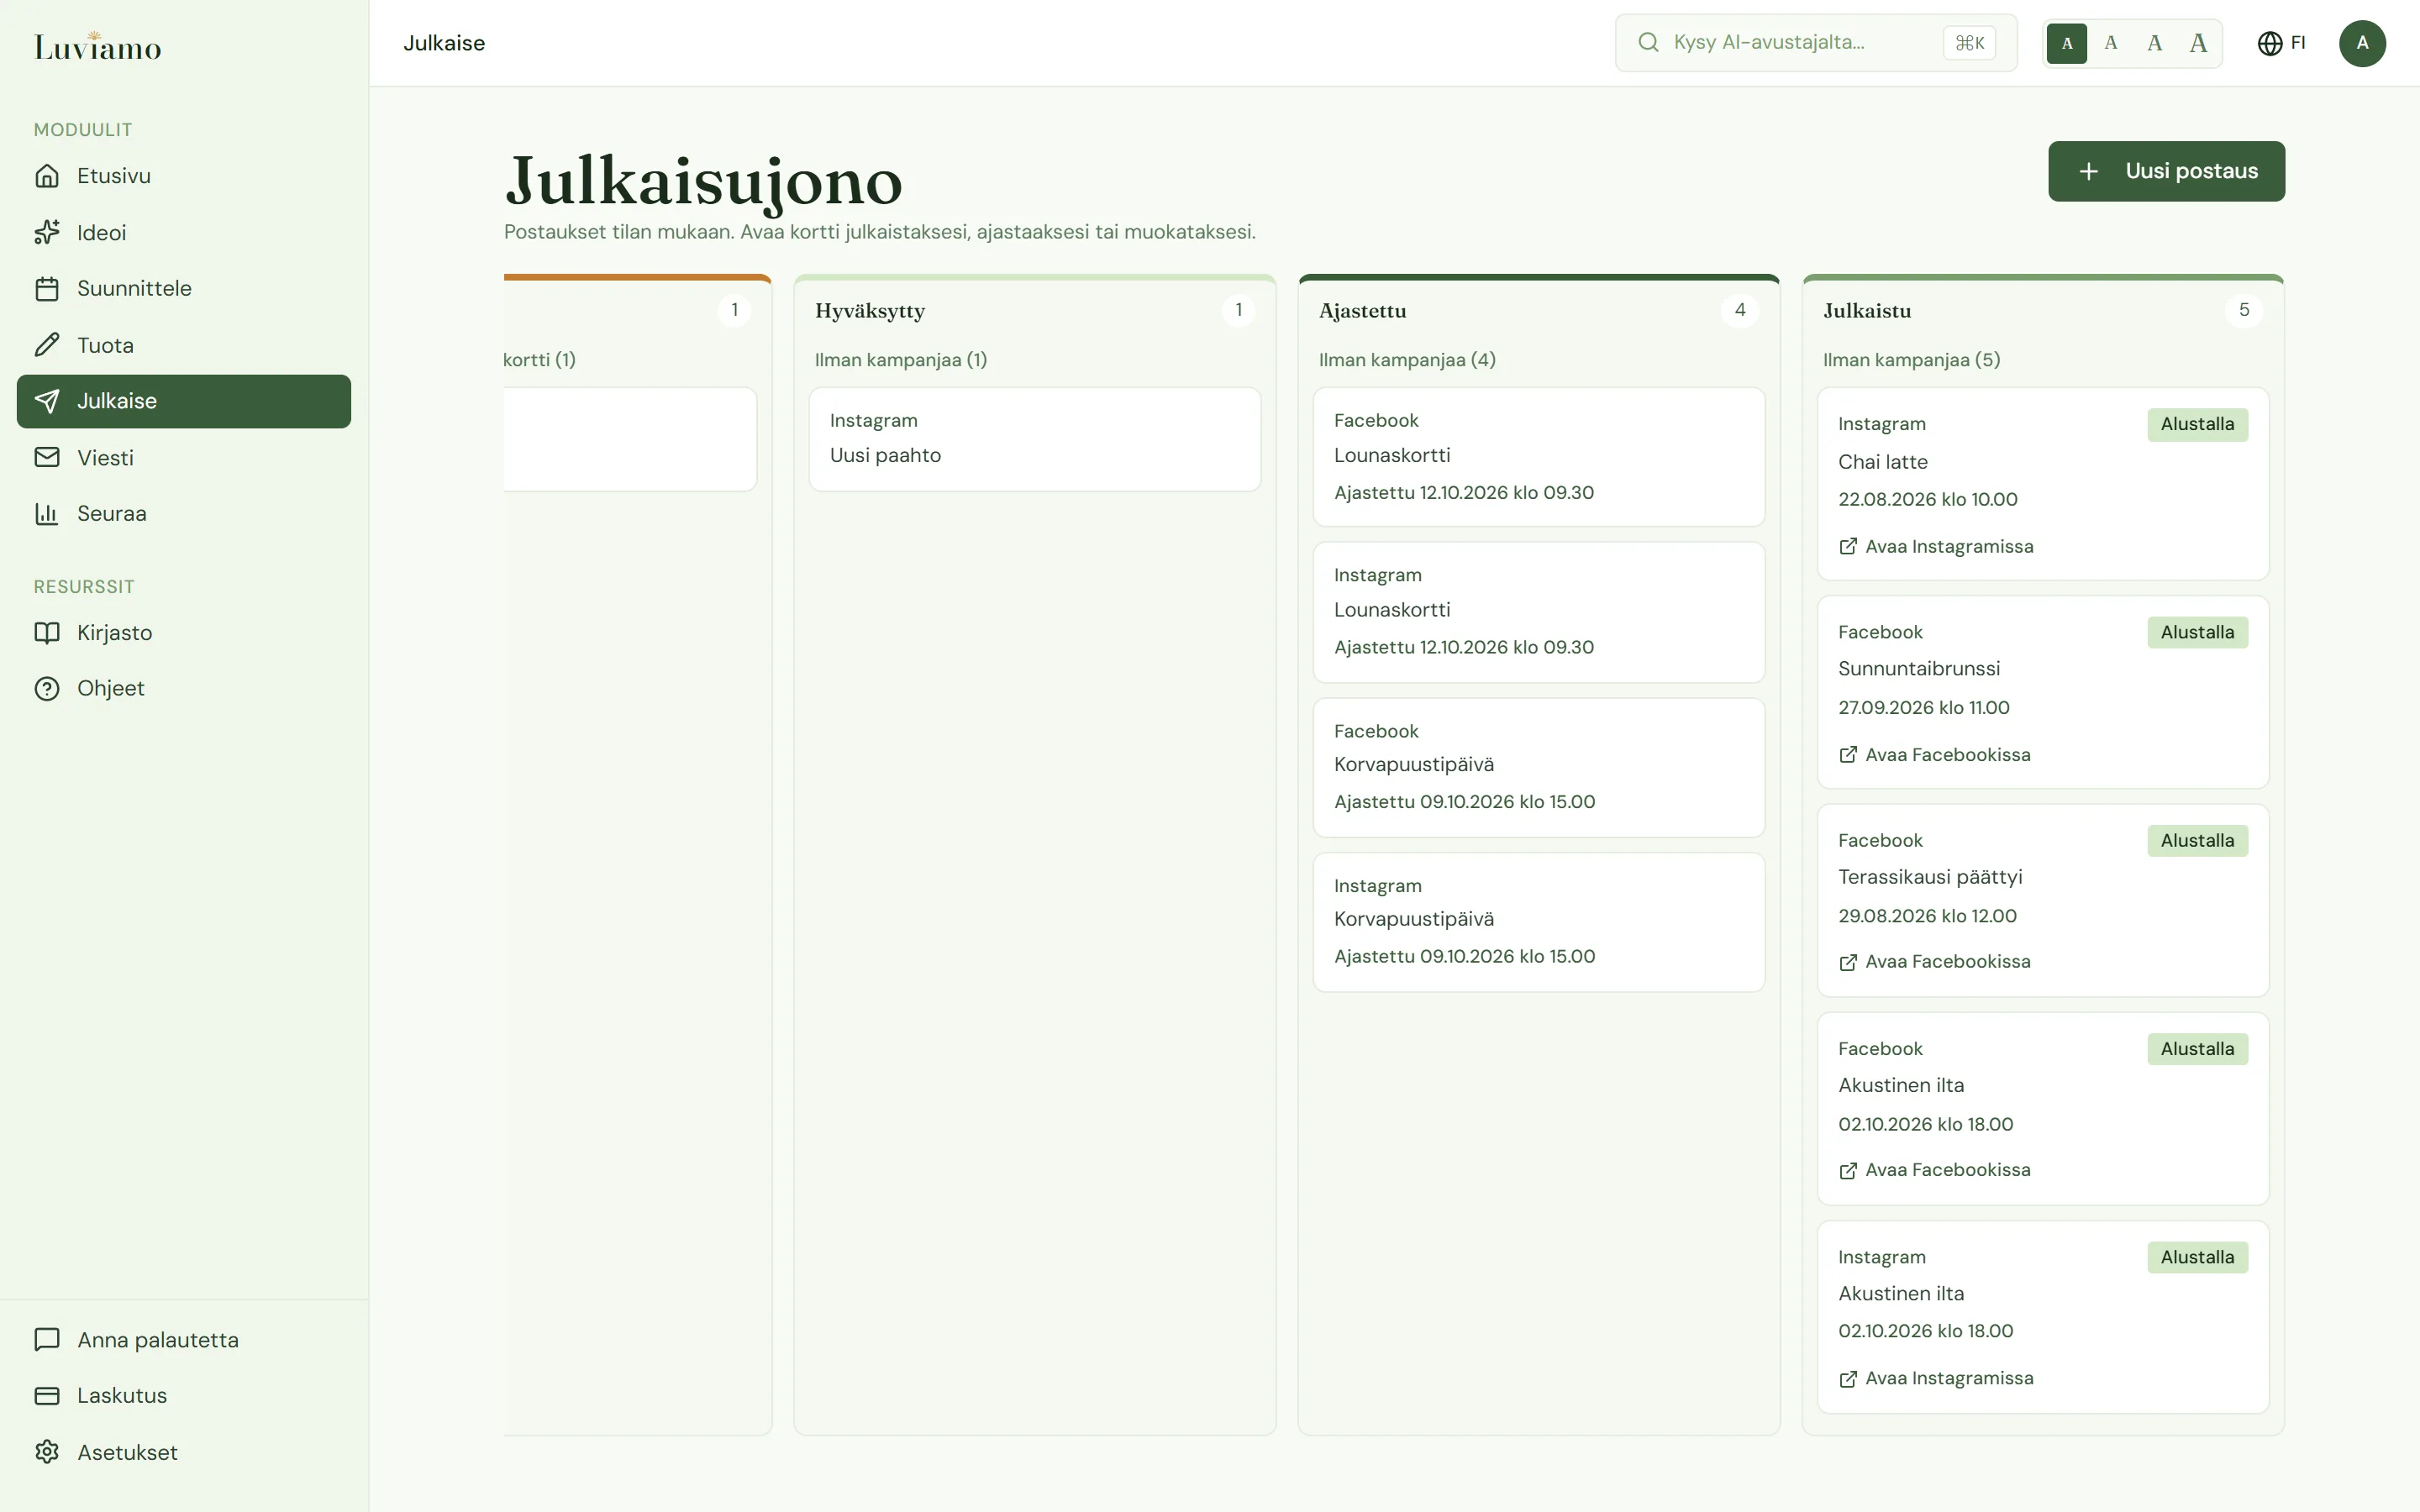Click Alustalla badge on Sunnuntaibrunssi card
Image resolution: width=2420 pixels, height=1512 pixels.
pos(2197,632)
